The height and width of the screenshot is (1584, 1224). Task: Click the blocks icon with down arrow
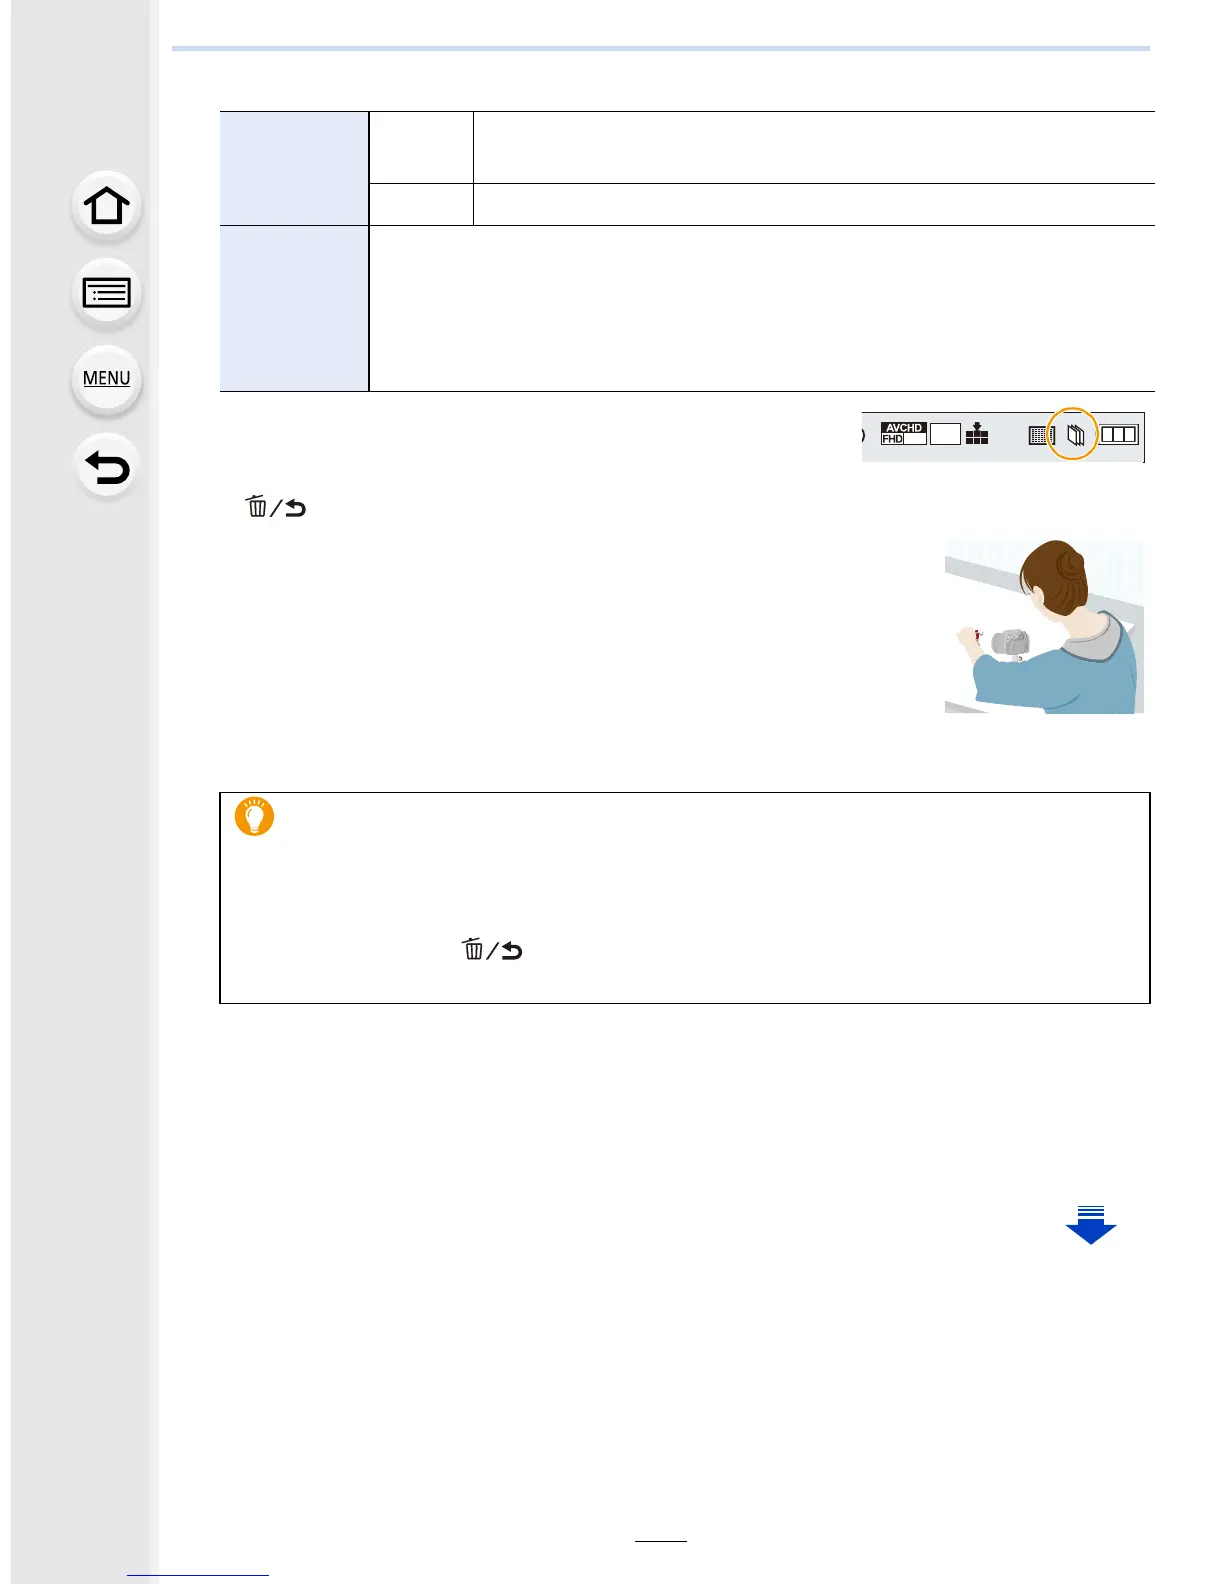[977, 434]
